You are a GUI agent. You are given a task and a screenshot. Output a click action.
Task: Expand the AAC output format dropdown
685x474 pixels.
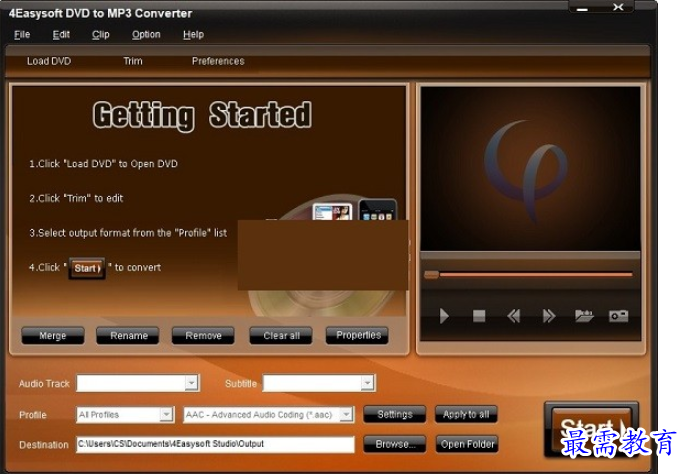click(x=346, y=414)
